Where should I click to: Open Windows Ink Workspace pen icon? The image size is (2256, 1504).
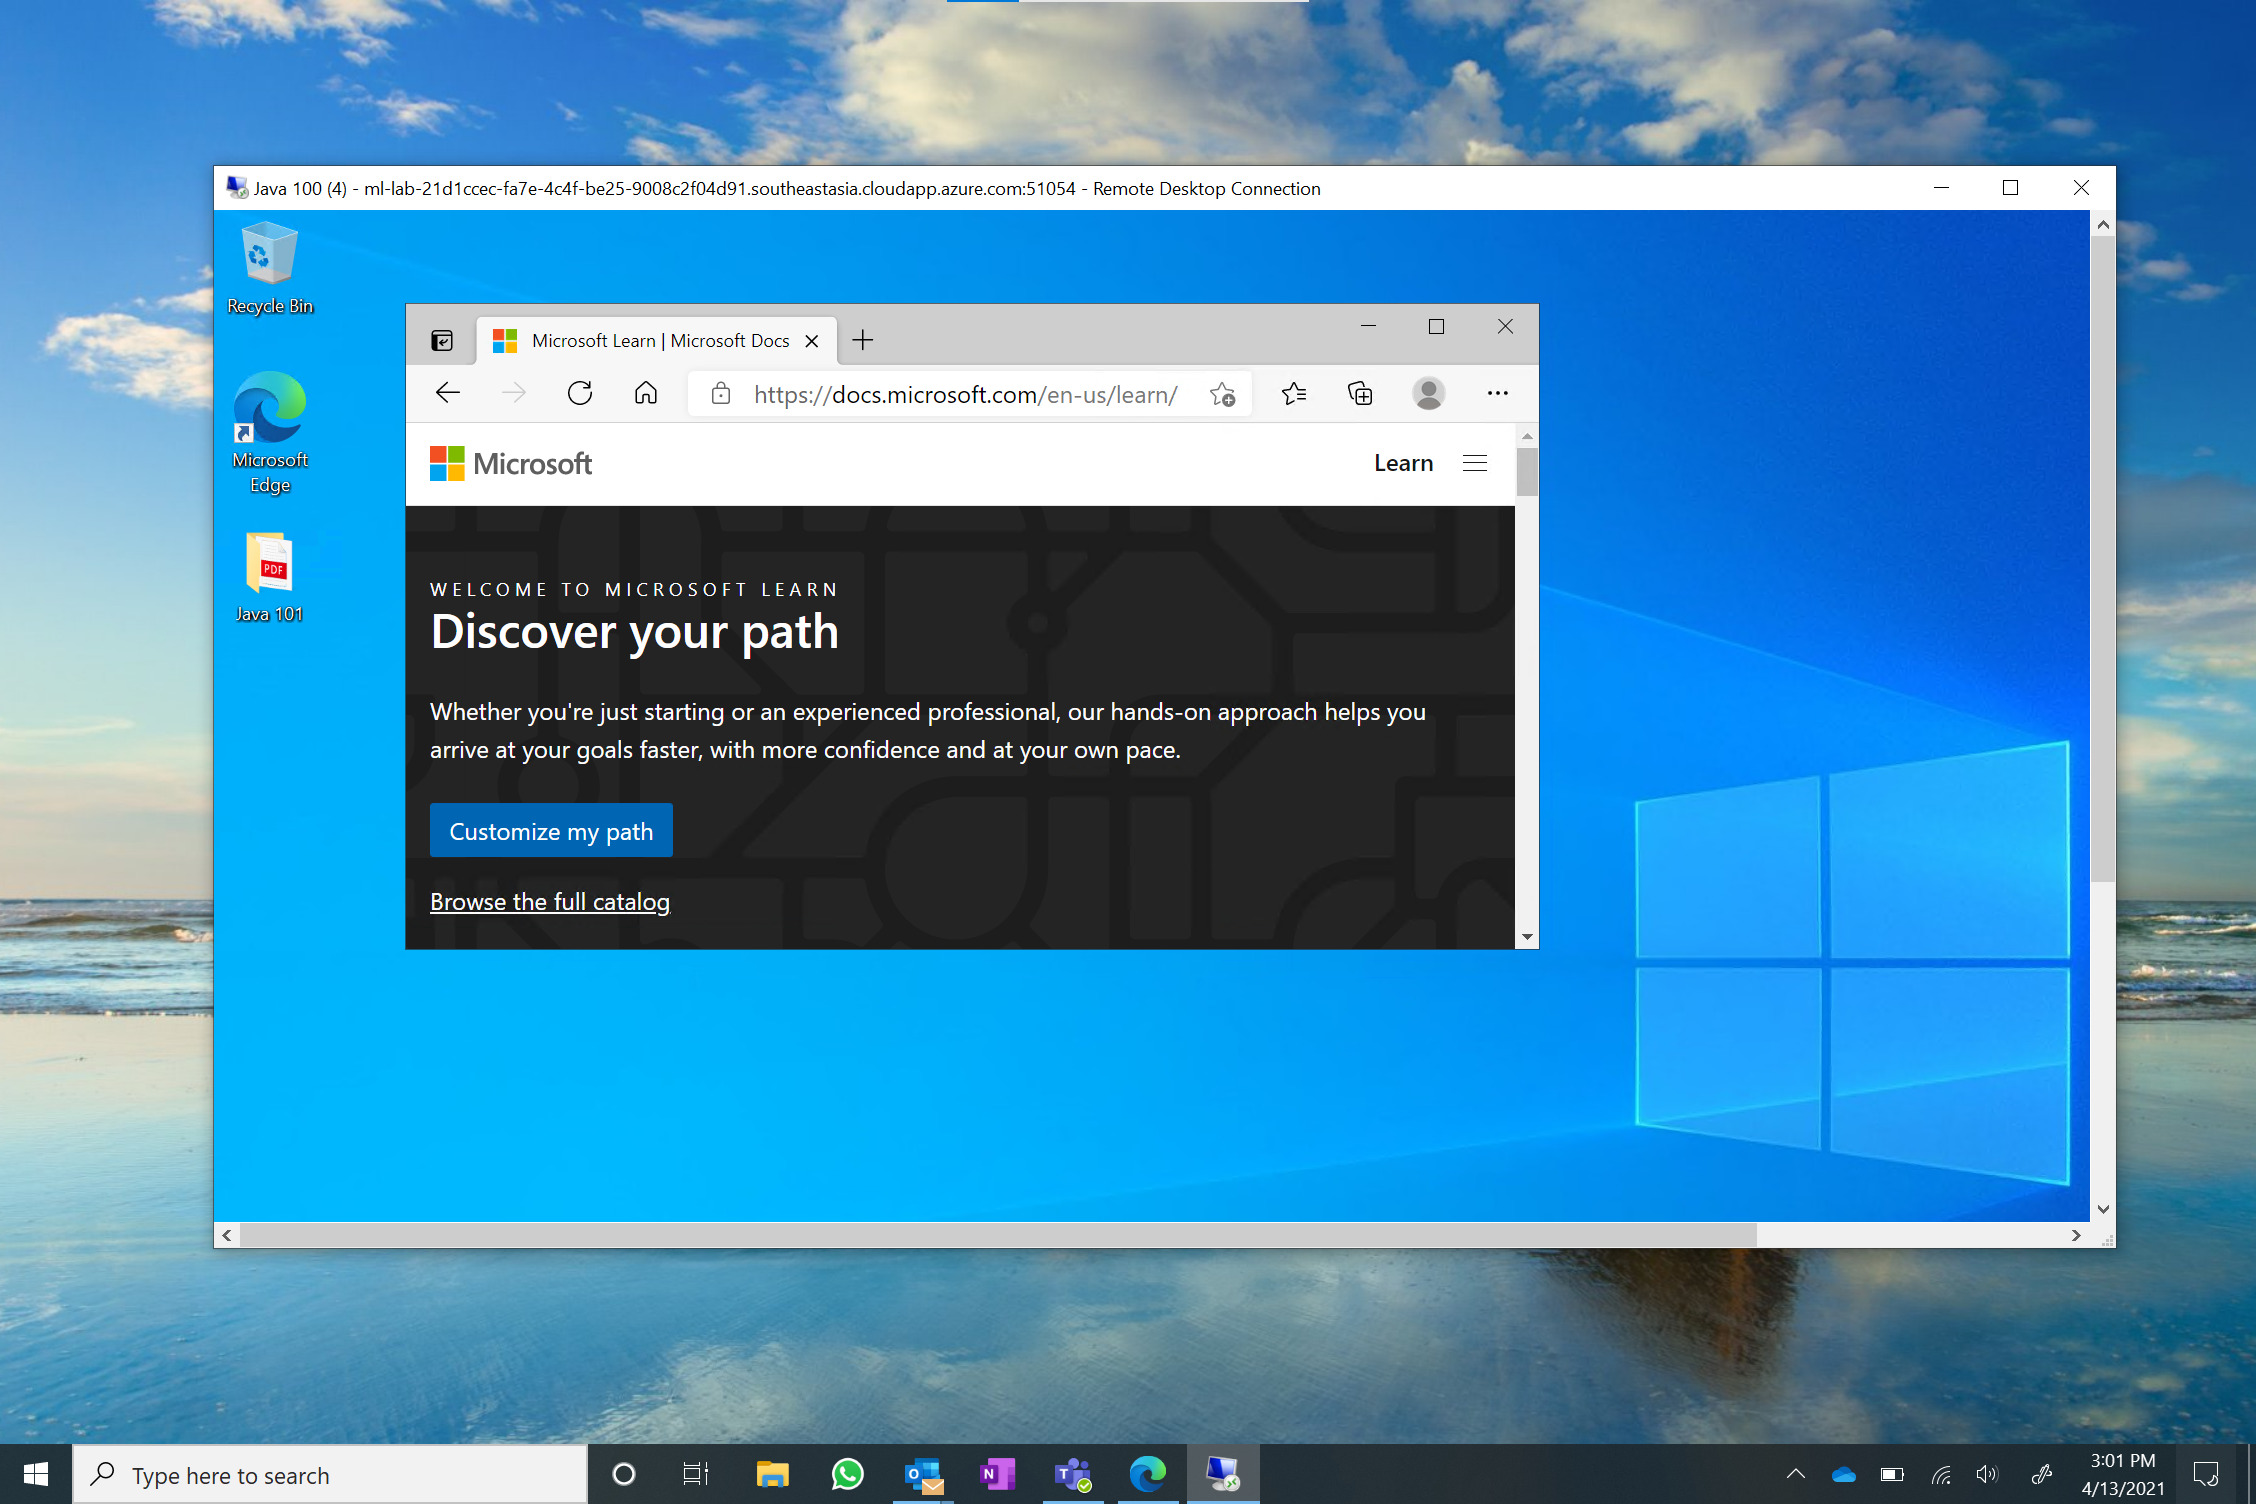(2043, 1474)
